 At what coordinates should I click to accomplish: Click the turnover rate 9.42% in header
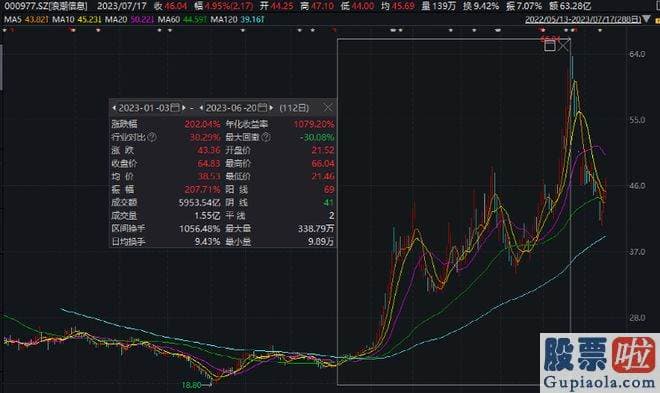(486, 6)
